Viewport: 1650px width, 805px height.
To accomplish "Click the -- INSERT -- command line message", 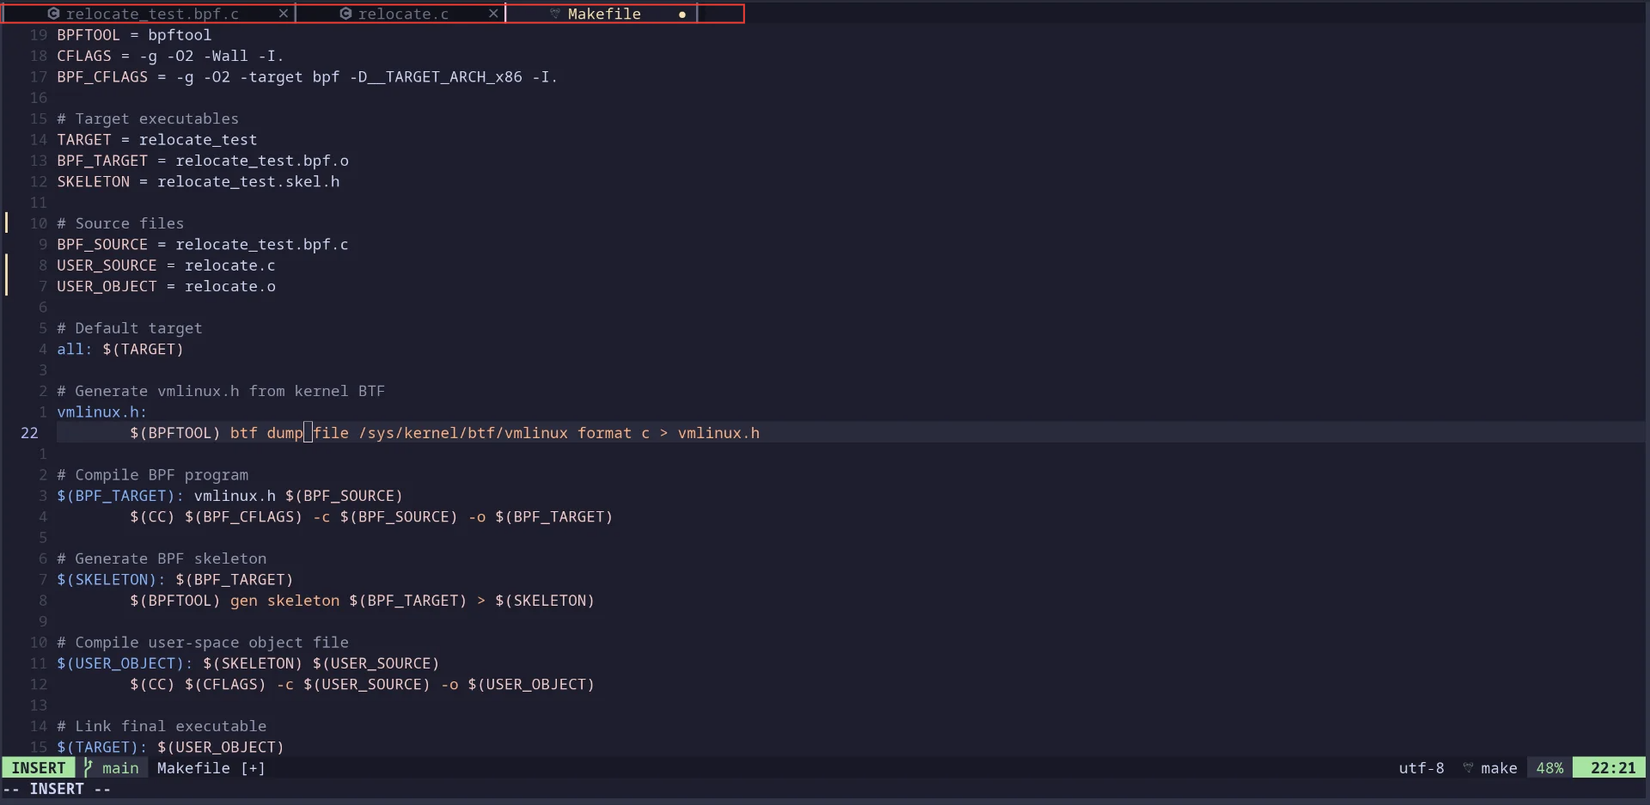I will [x=57, y=789].
